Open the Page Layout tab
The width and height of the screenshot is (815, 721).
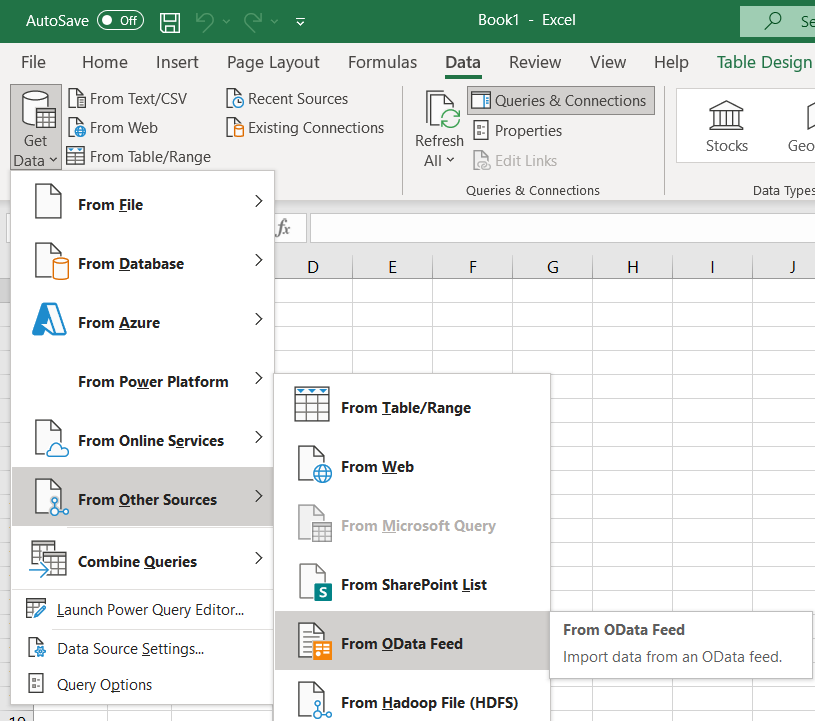pyautogui.click(x=273, y=62)
